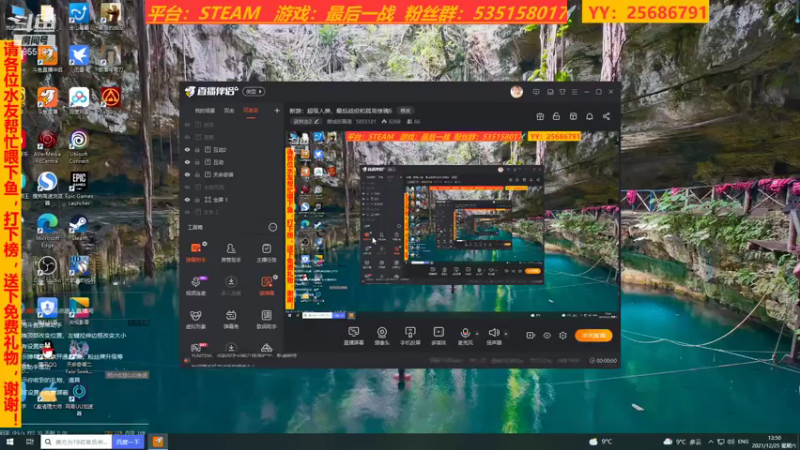Image resolution: width=800 pixels, height=450 pixels.
Task: Open the Windows Start button
Action: [10, 442]
